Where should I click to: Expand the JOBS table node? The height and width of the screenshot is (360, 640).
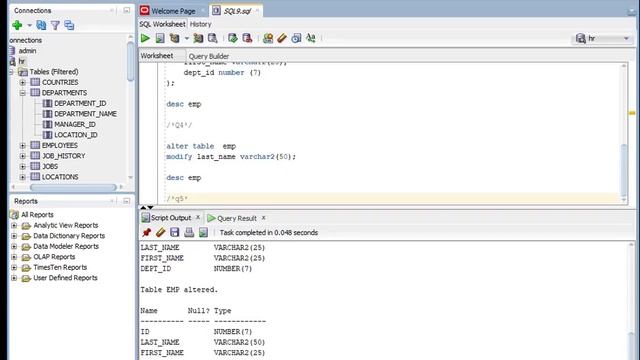(x=23, y=167)
